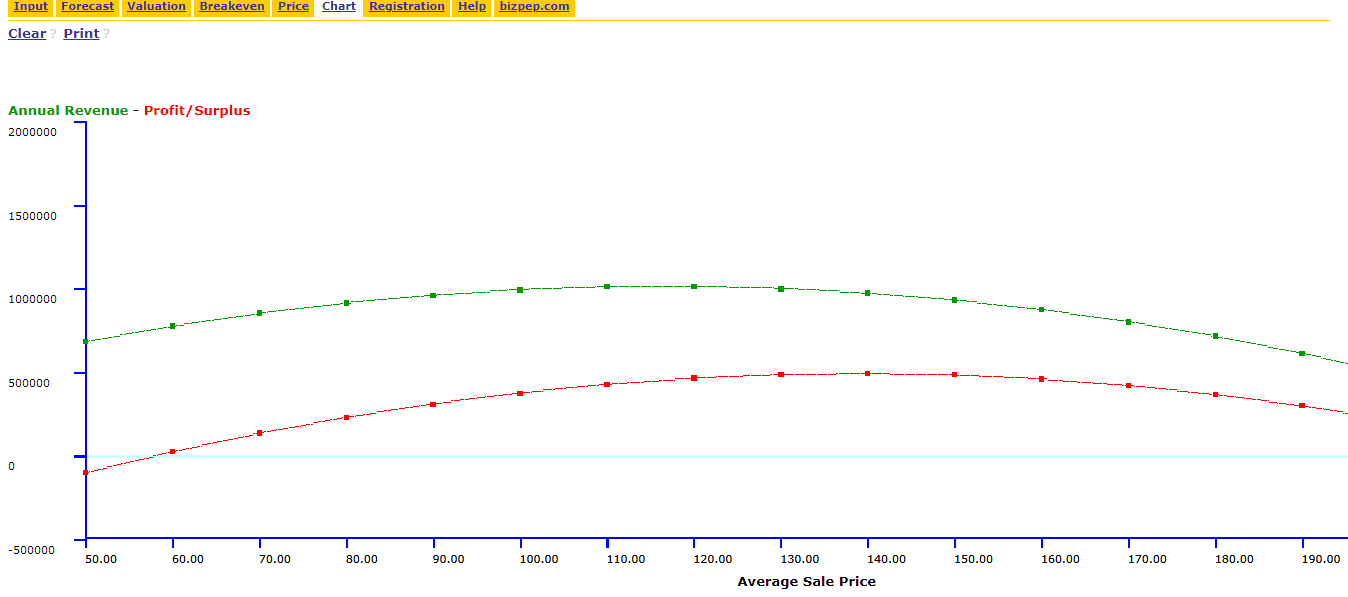Image resolution: width=1348 pixels, height=597 pixels.
Task: Click the help question mark beside Clear
Action: tap(53, 33)
